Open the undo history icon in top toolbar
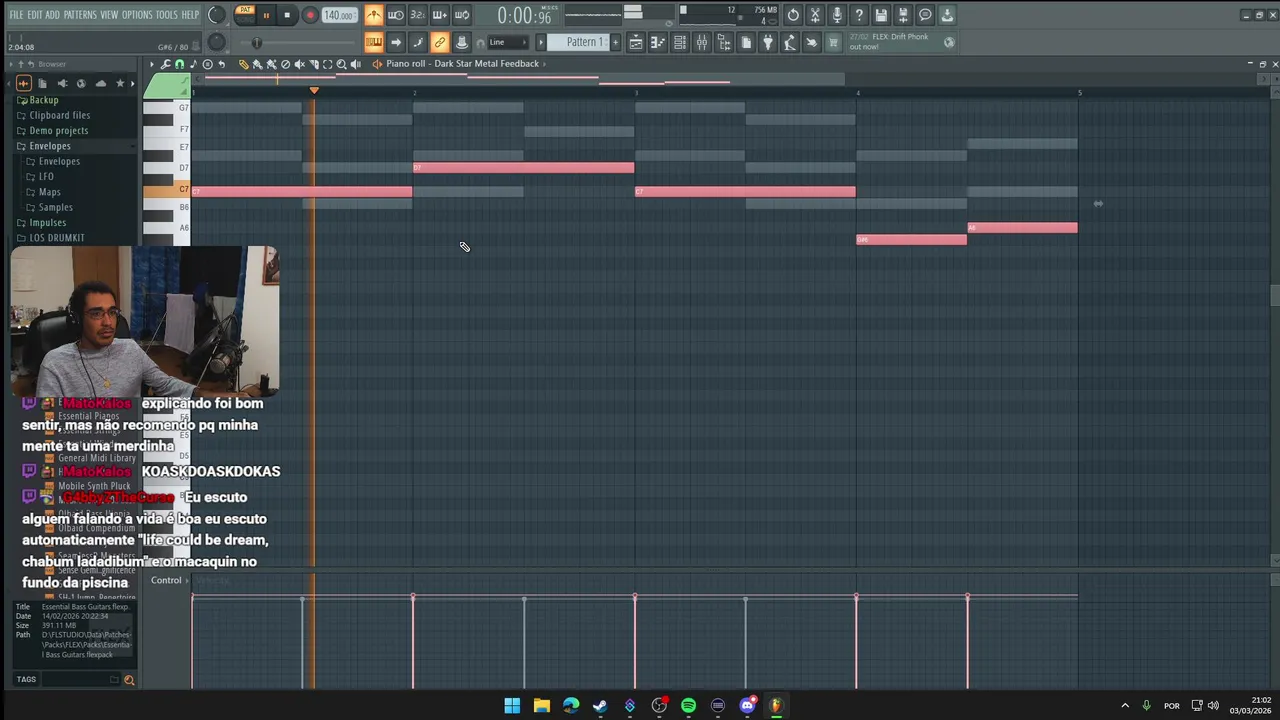The width and height of the screenshot is (1280, 720). coord(794,15)
